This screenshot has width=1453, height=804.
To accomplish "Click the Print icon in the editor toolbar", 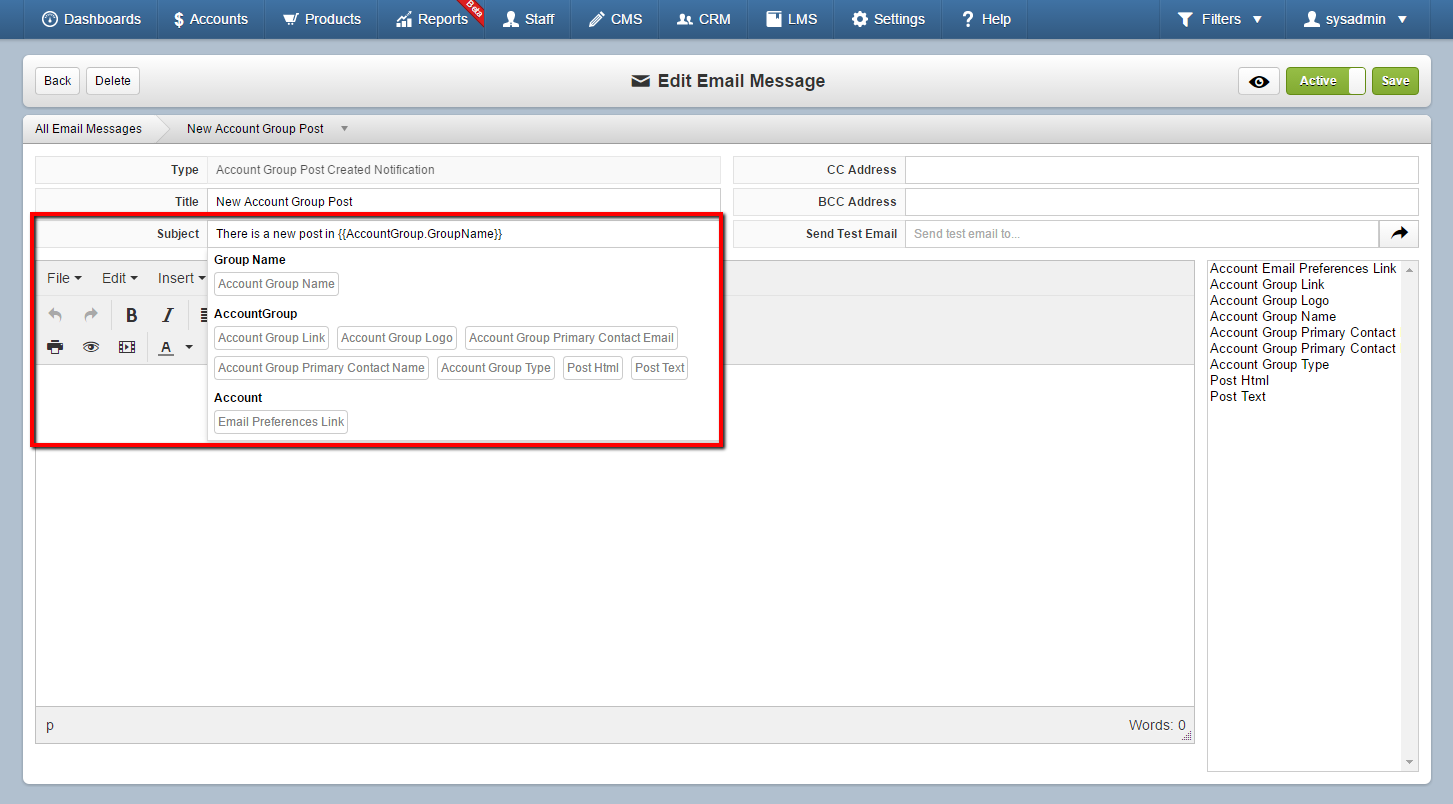I will [55, 347].
